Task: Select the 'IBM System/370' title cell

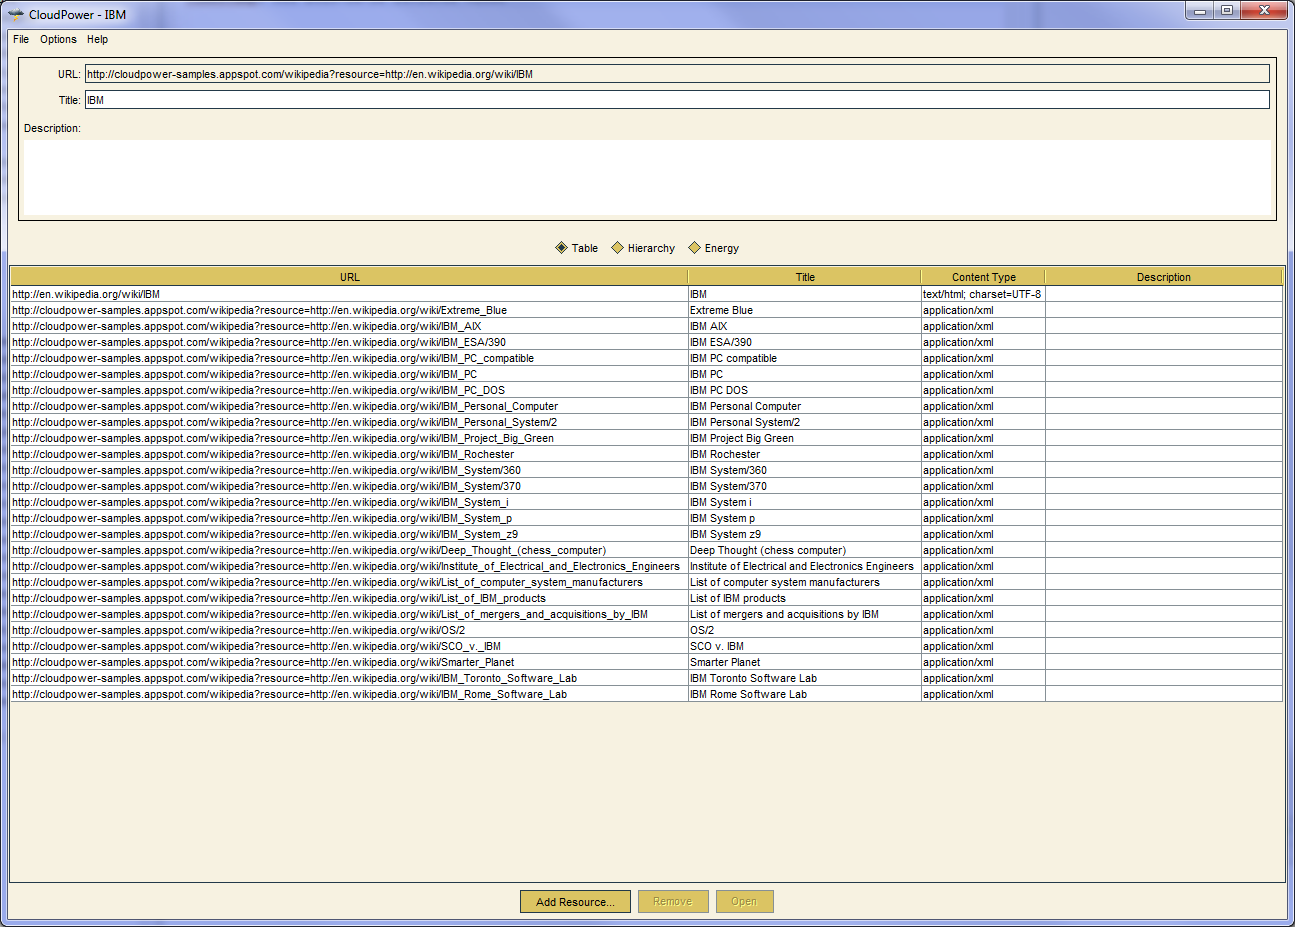Action: pyautogui.click(x=804, y=486)
